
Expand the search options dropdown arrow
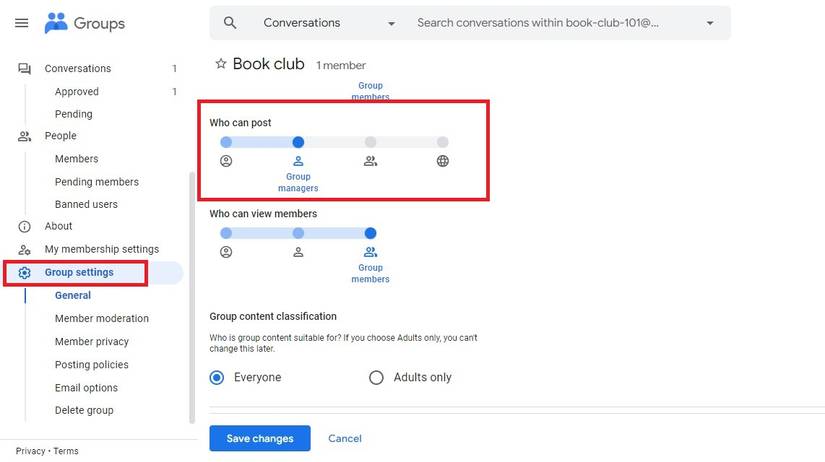pyautogui.click(x=710, y=23)
